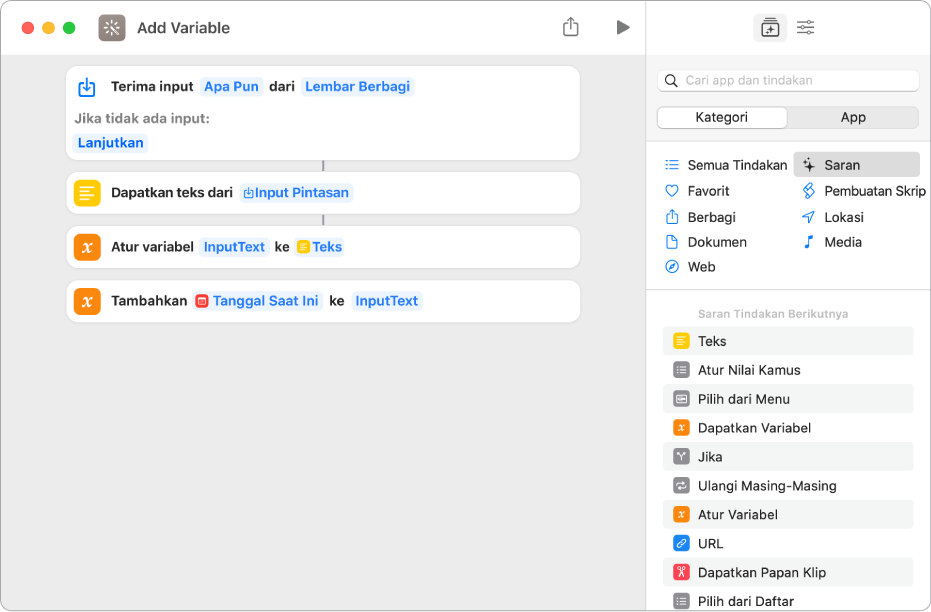Switch to the App tab
Screen dimensions: 931x612
point(852,117)
